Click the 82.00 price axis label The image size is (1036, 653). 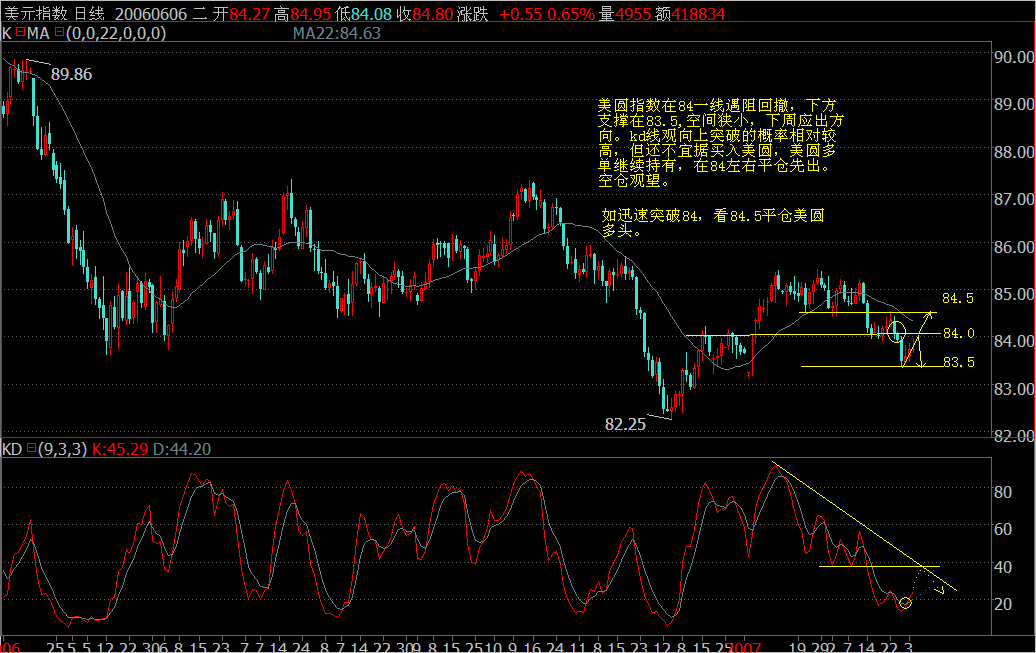click(1014, 436)
